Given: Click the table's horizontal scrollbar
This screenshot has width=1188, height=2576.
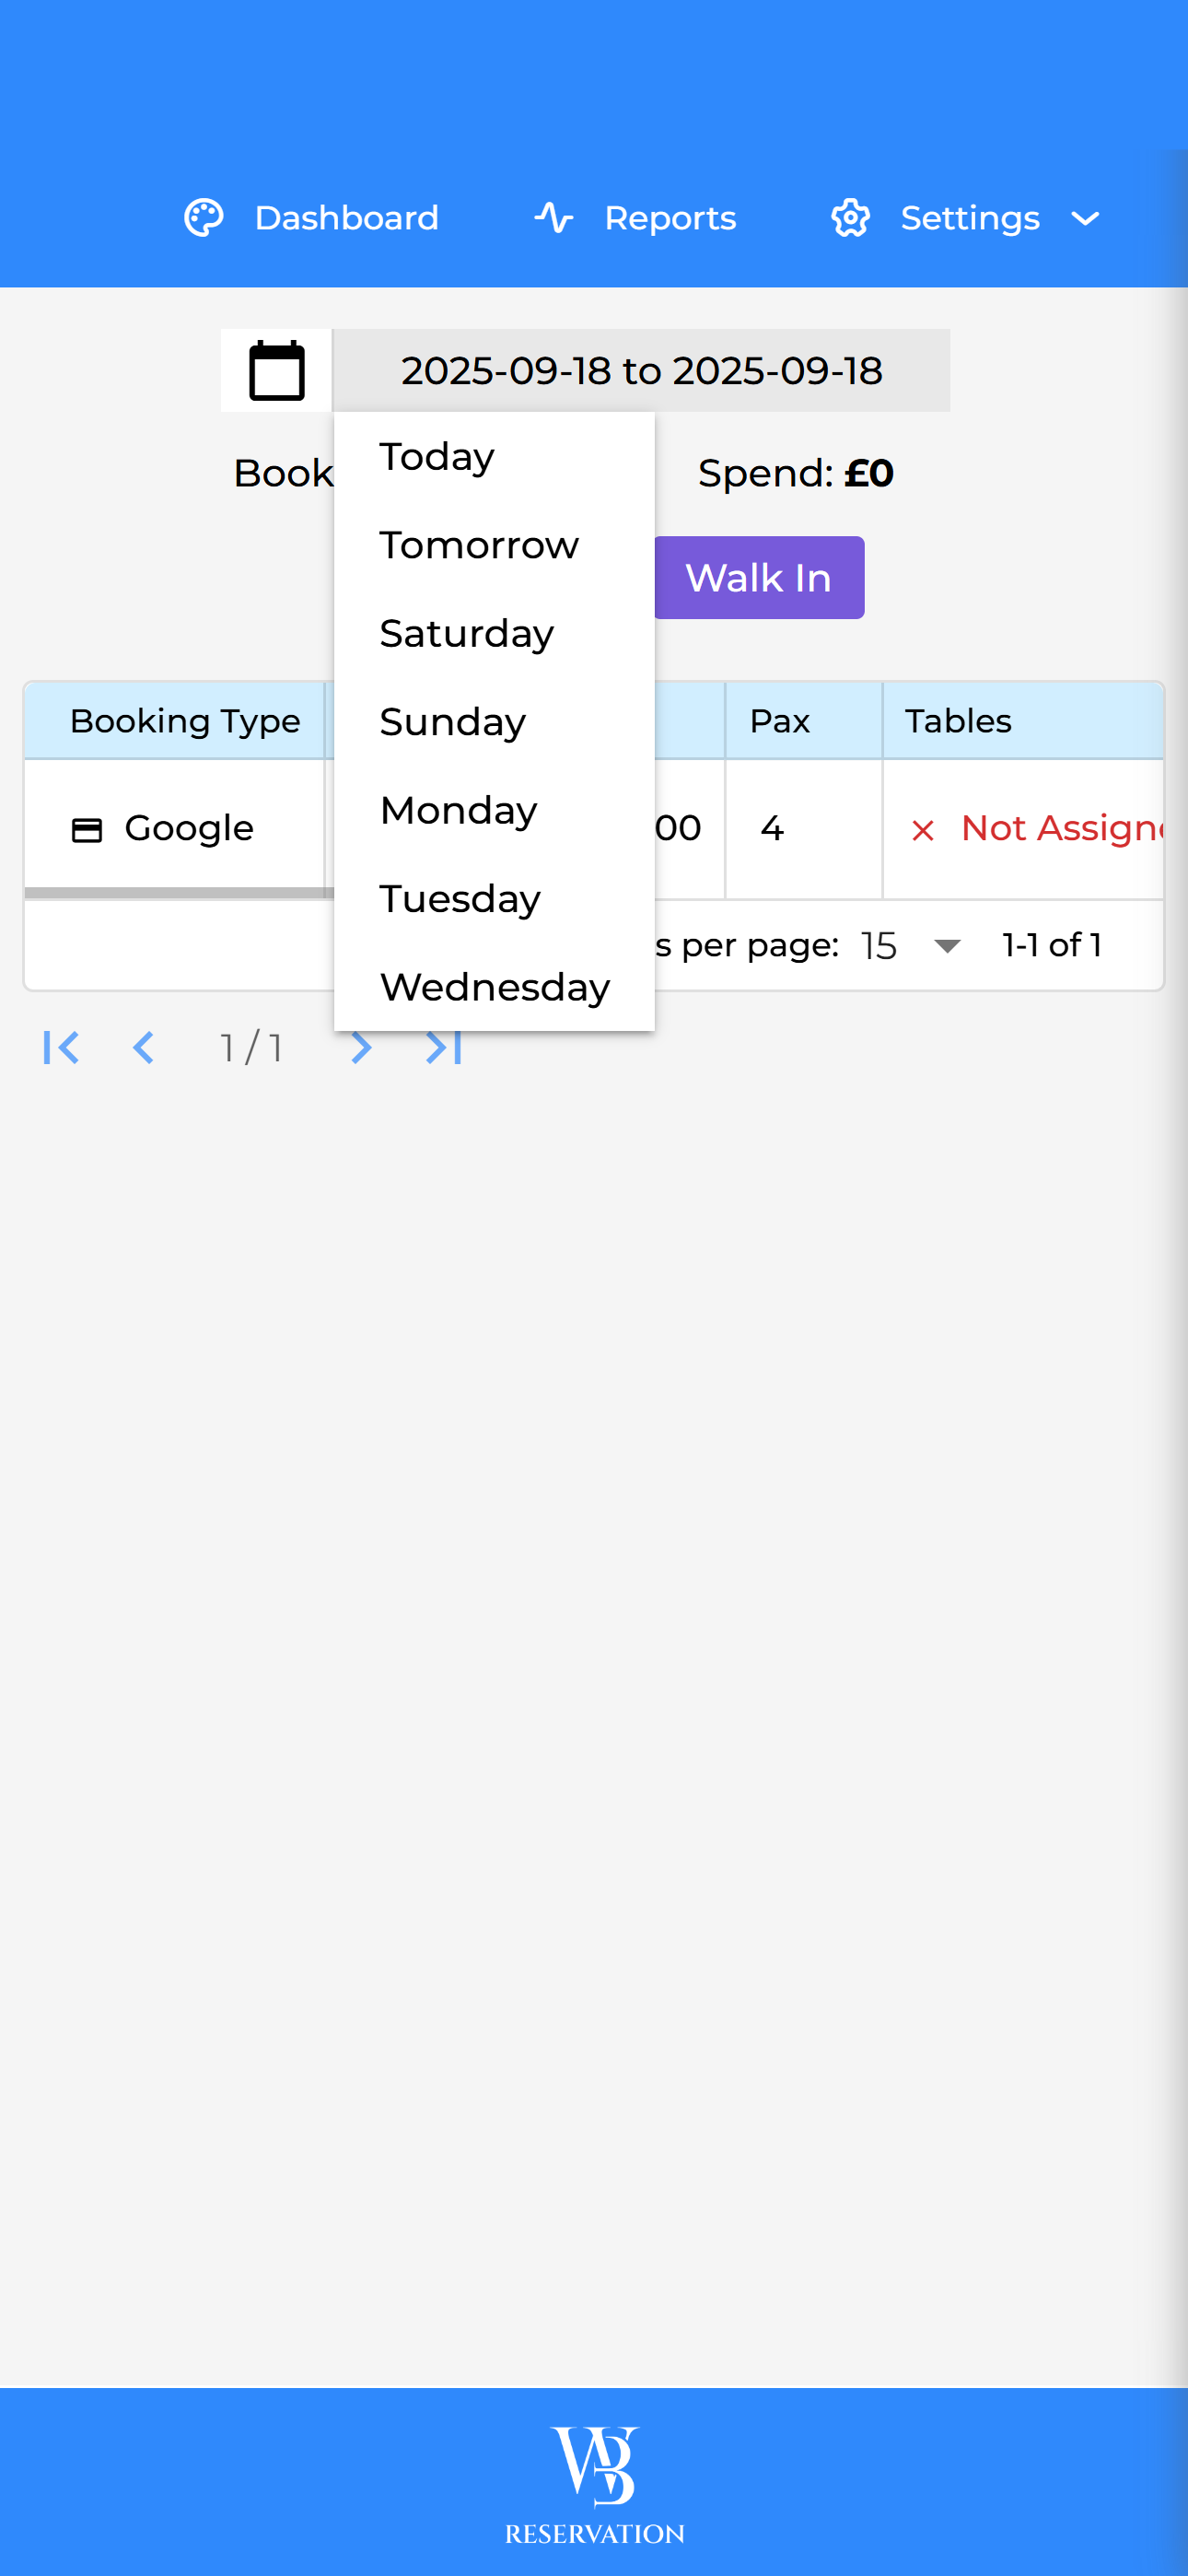Looking at the screenshot, I should pos(178,893).
